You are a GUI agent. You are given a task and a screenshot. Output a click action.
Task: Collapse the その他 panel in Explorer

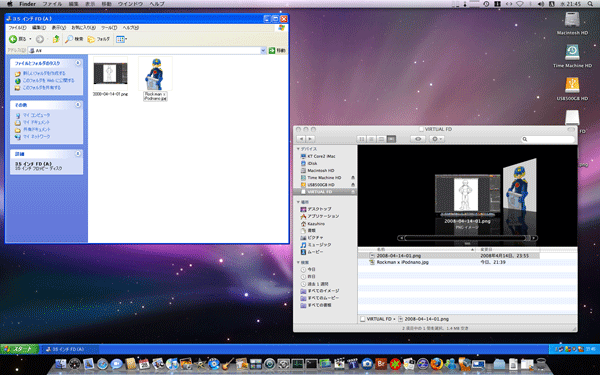pos(78,104)
